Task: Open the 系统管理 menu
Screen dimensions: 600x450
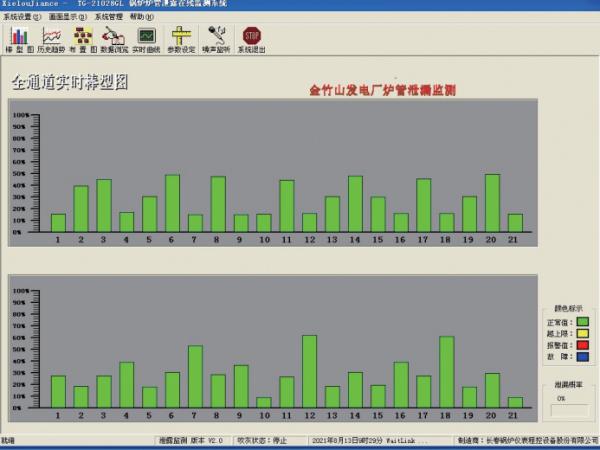Action: pos(109,17)
